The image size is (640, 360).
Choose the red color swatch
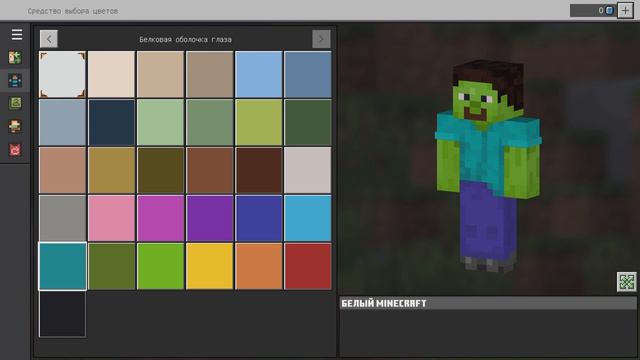[x=308, y=266]
